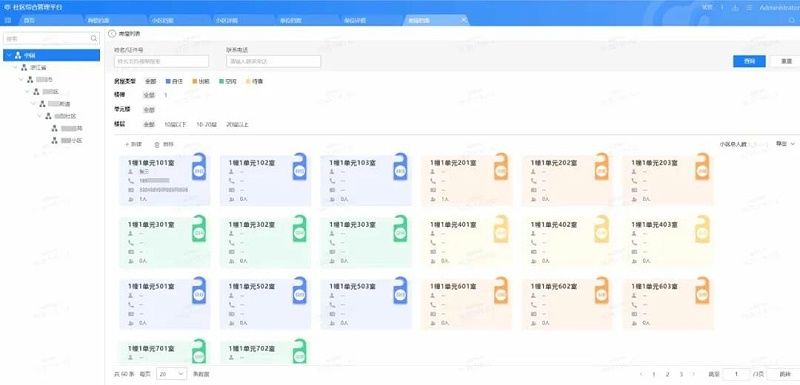Click the green hanger tag on room 301
Screen dimensions: 800x385
tap(199, 228)
